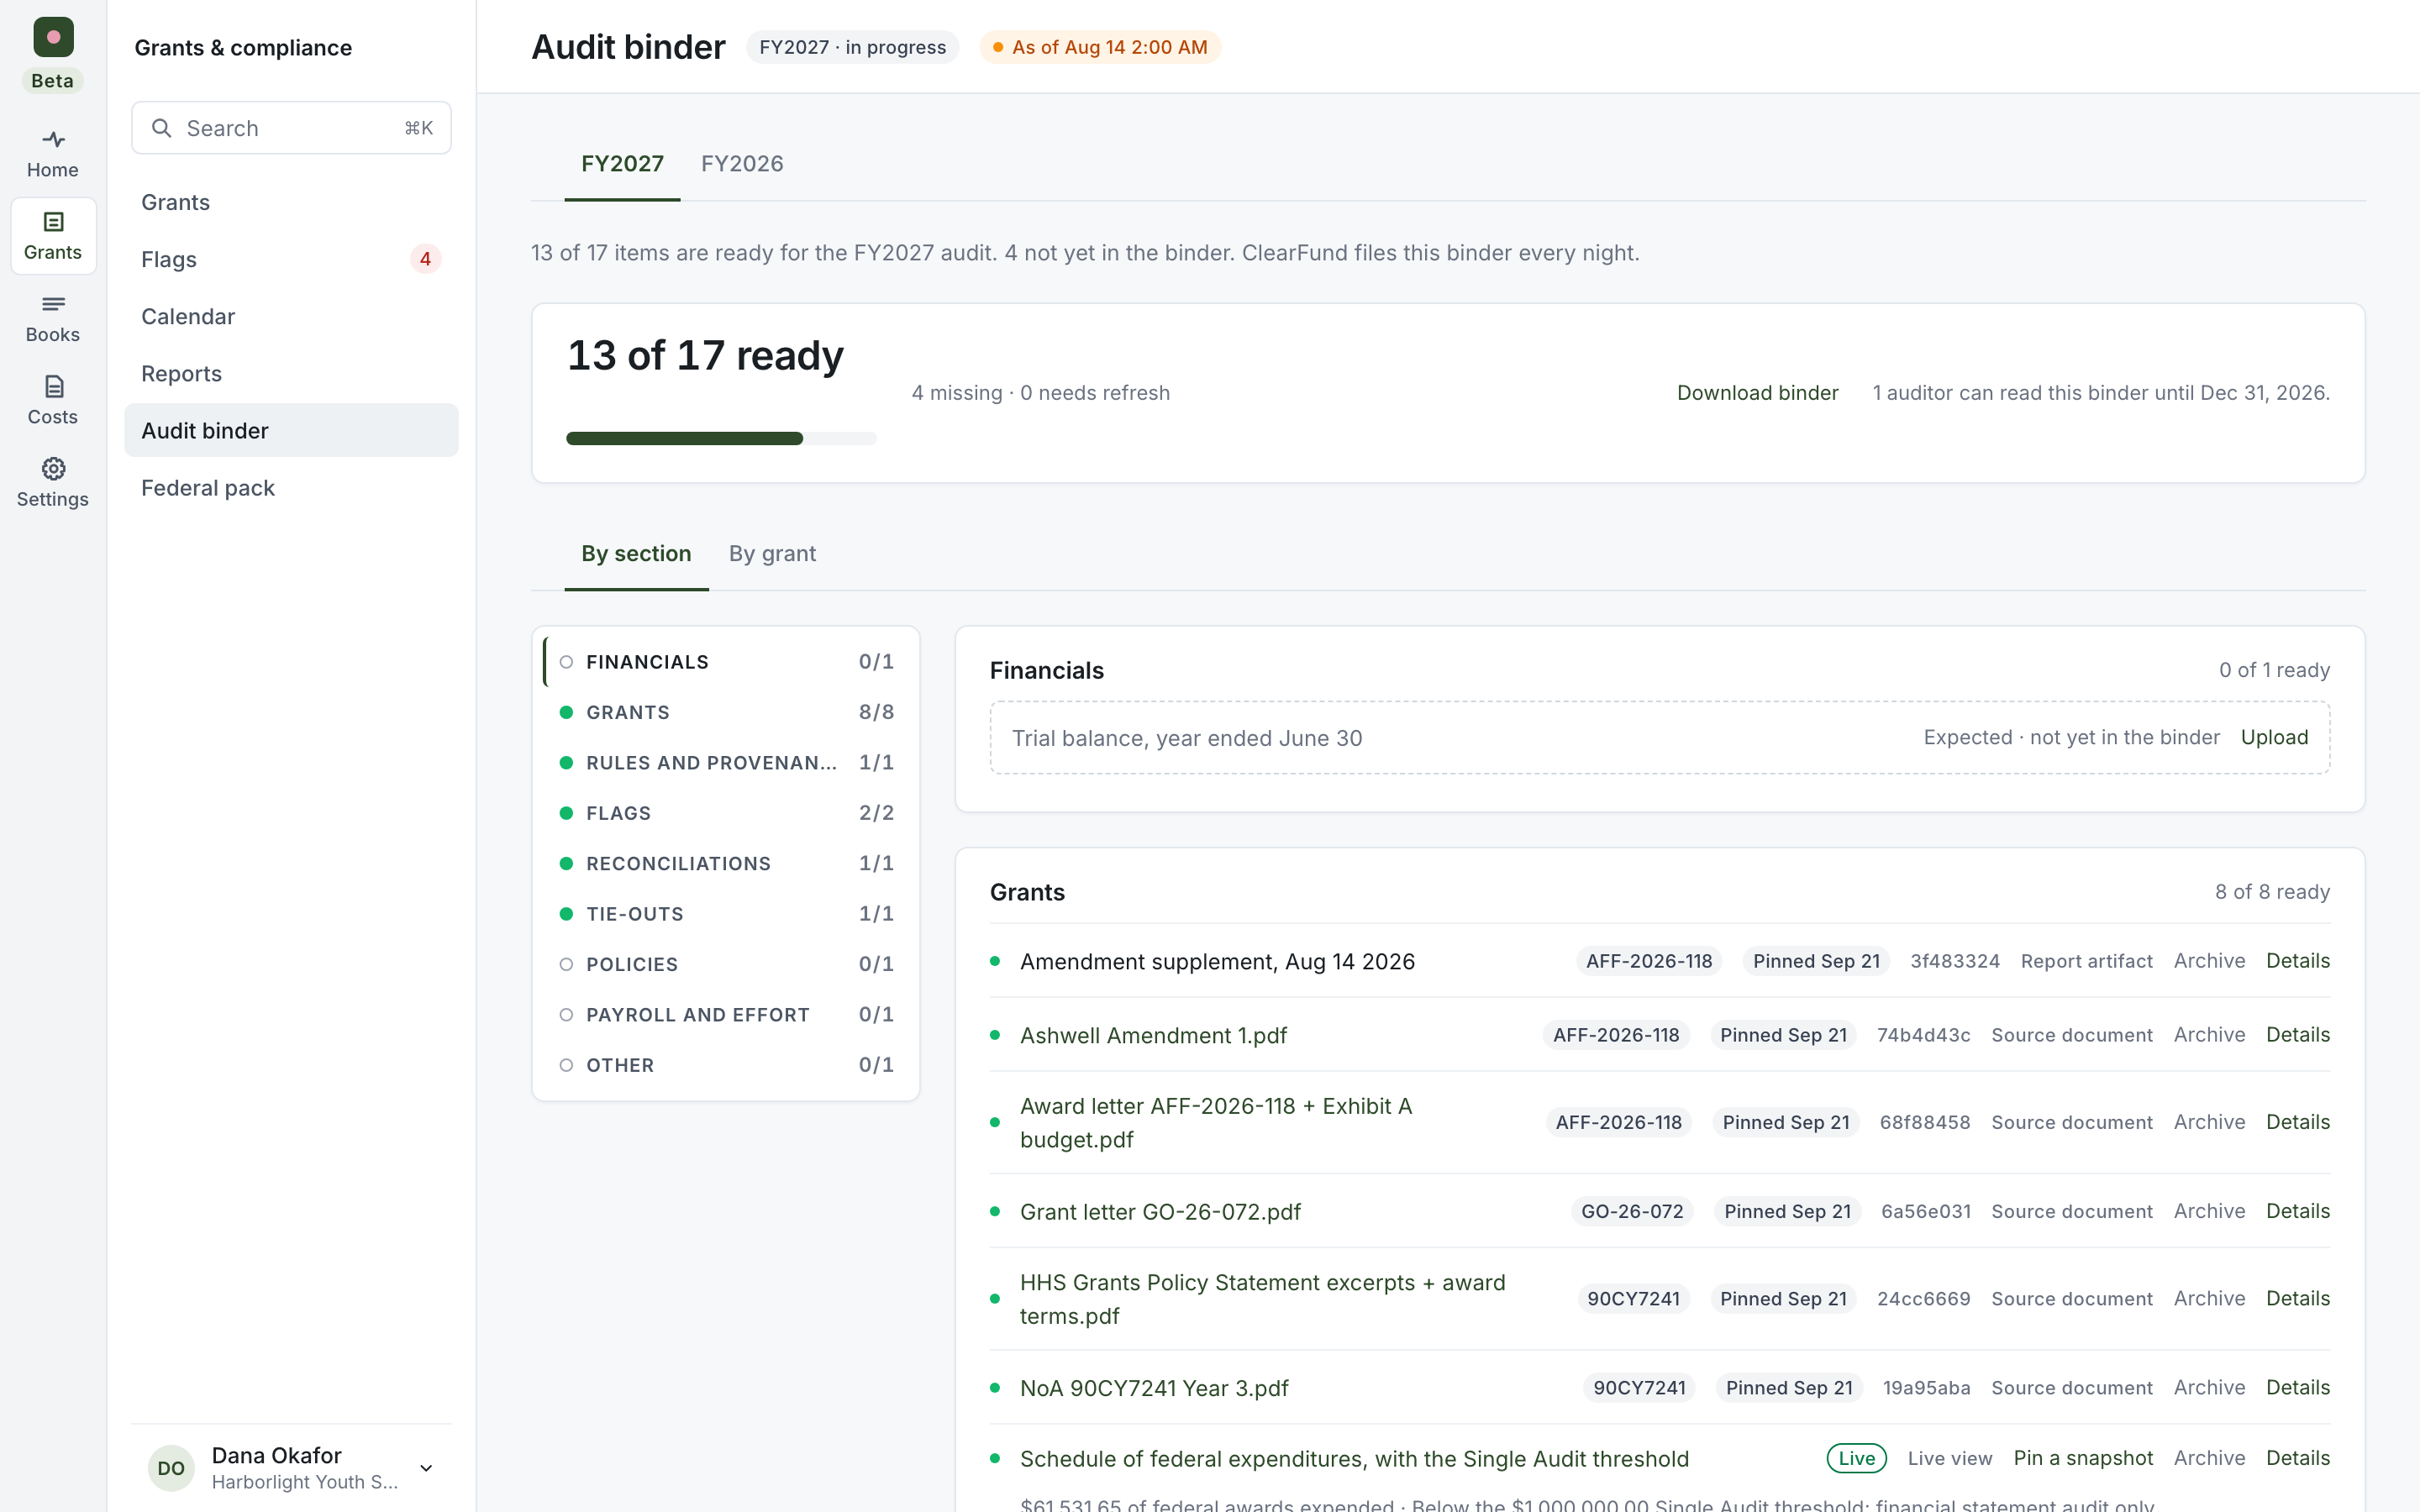This screenshot has width=2420, height=1512.
Task: Open Live view of federal expenditures schedule
Action: (1949, 1458)
